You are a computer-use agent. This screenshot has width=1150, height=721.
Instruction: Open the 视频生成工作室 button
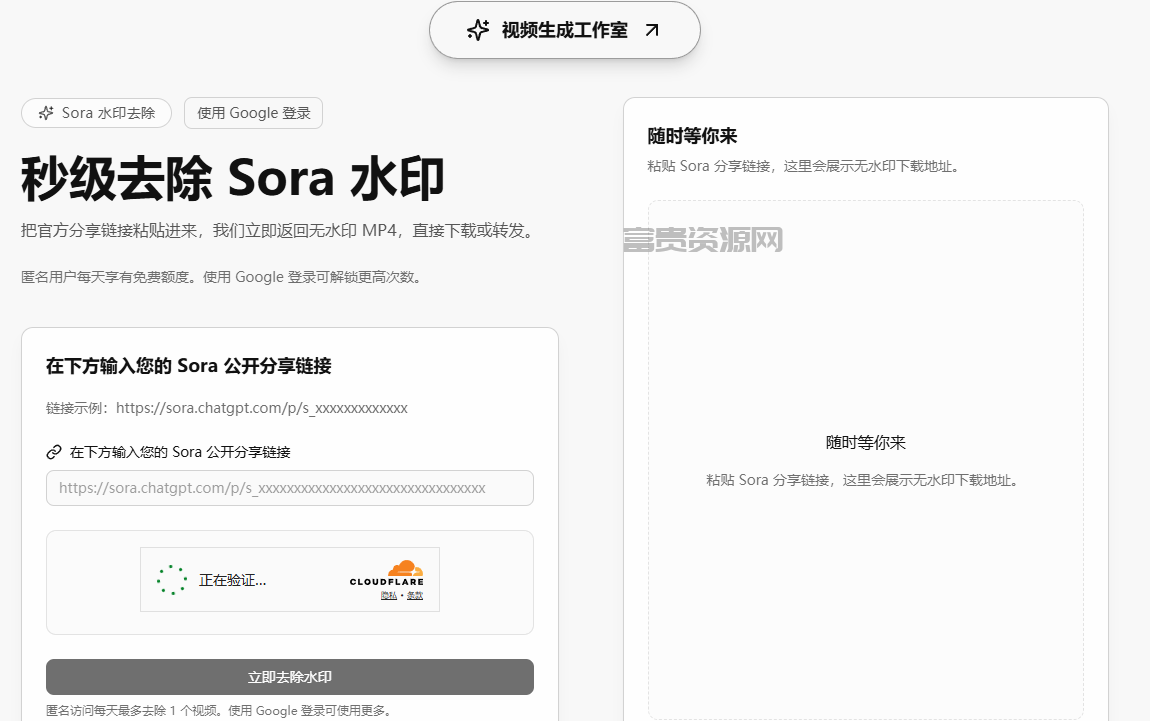(565, 30)
